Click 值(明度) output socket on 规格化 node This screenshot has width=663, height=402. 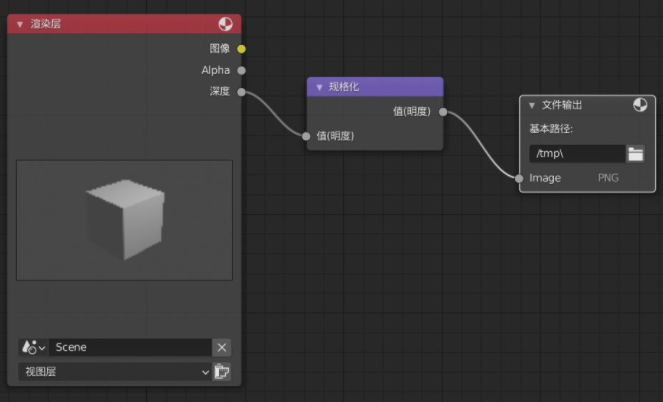[443, 112]
